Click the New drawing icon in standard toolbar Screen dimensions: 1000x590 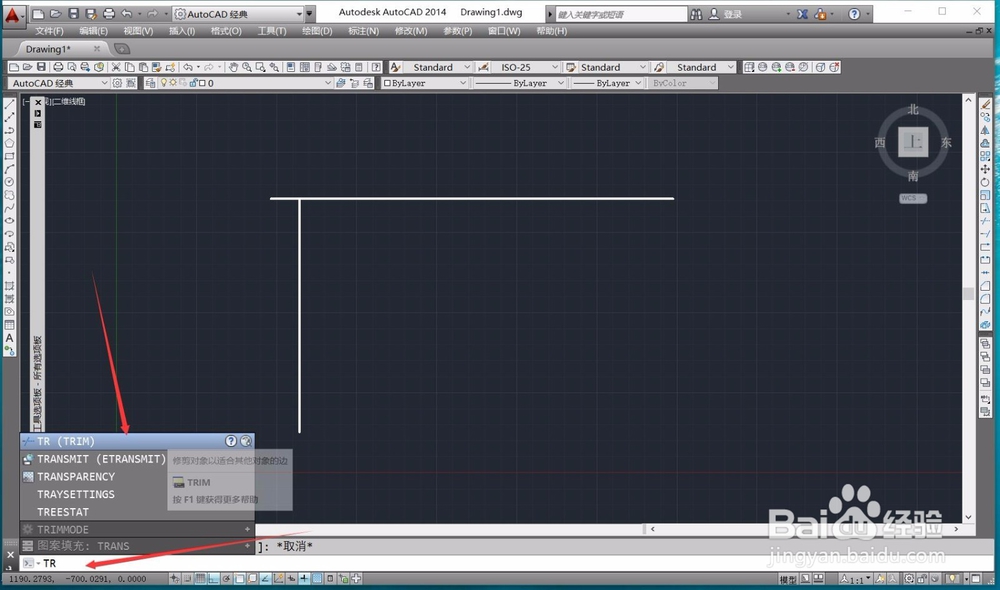14,67
